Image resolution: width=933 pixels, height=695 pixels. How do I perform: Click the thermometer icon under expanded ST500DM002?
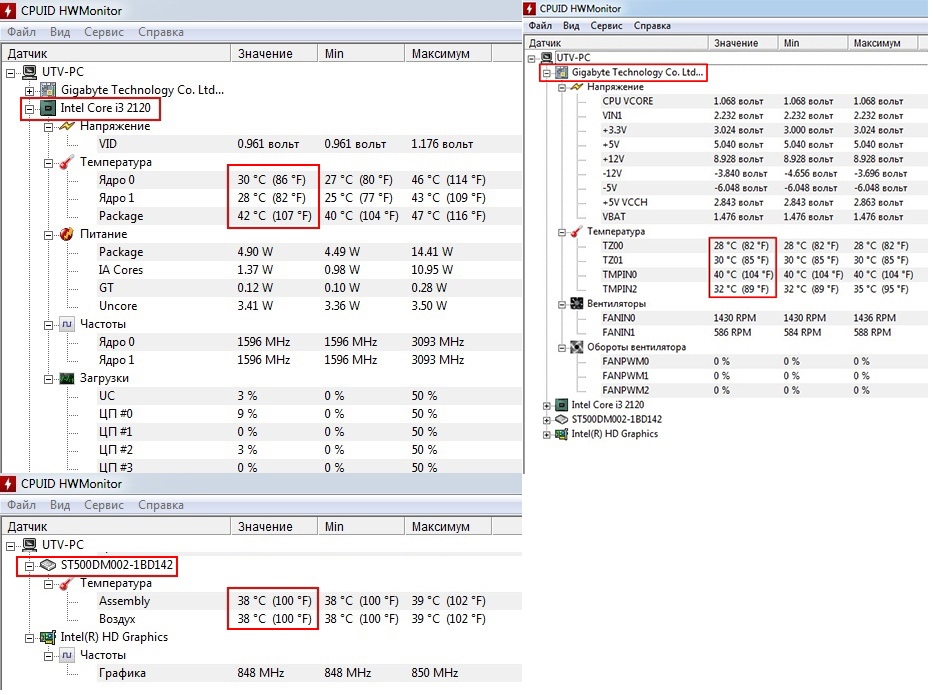pos(67,583)
